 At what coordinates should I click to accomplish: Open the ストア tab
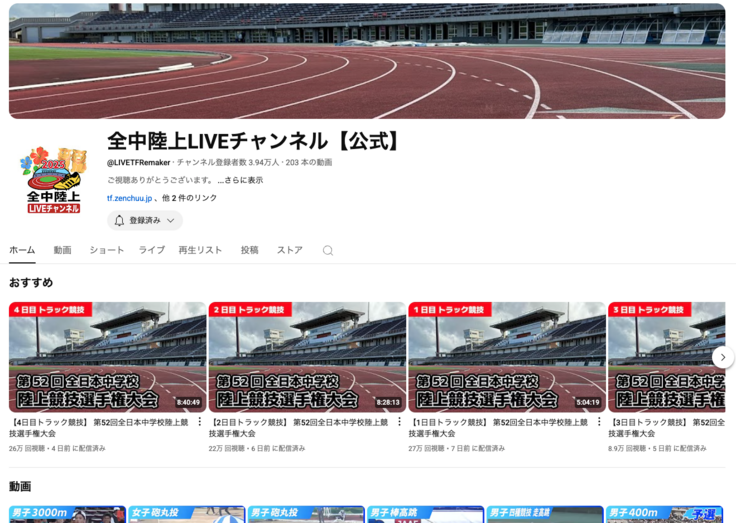290,250
